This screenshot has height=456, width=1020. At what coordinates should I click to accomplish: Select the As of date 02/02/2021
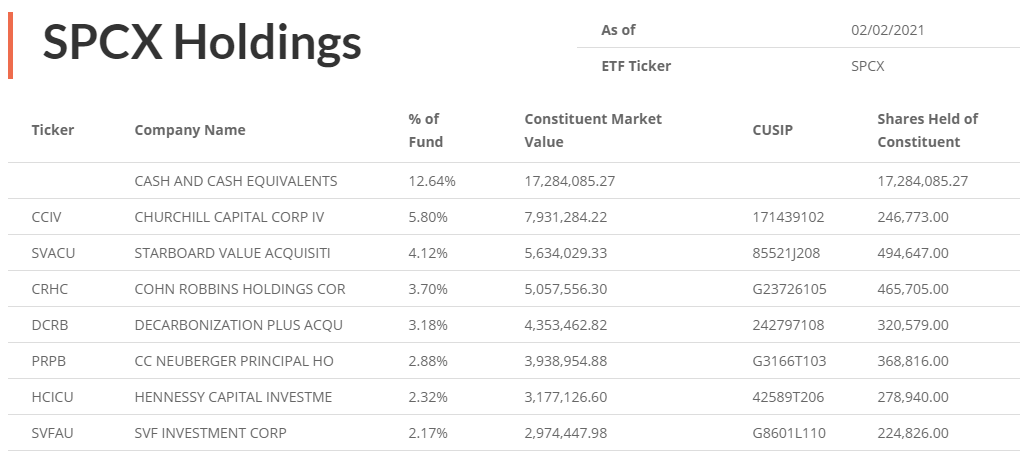(x=887, y=30)
